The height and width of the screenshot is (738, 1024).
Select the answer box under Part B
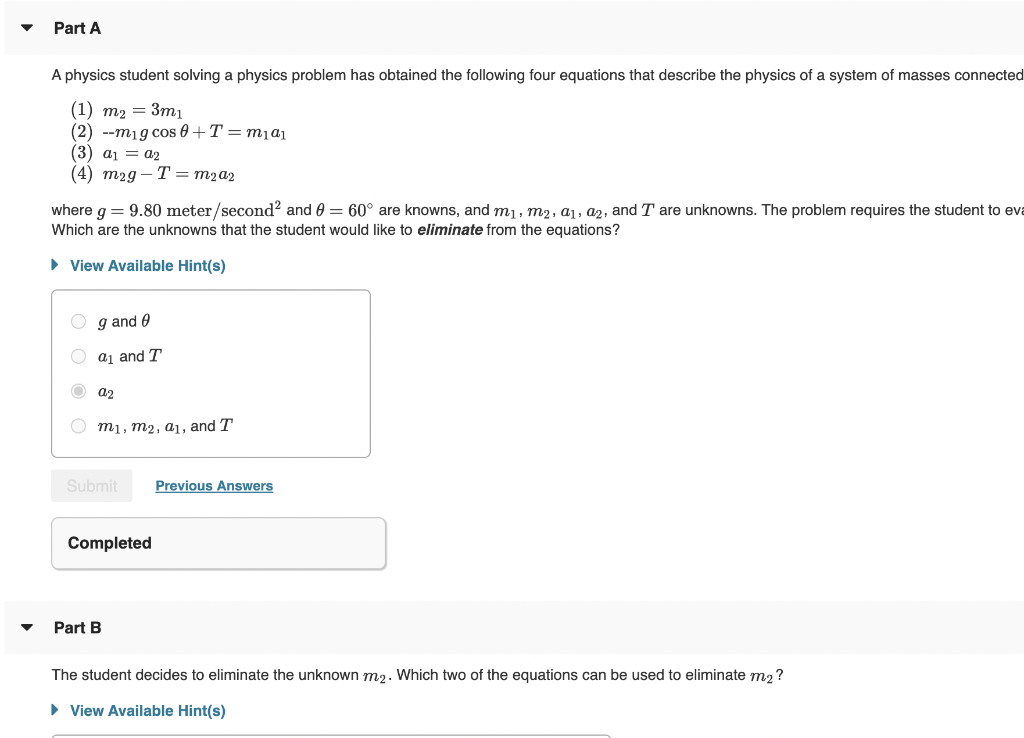[330, 736]
